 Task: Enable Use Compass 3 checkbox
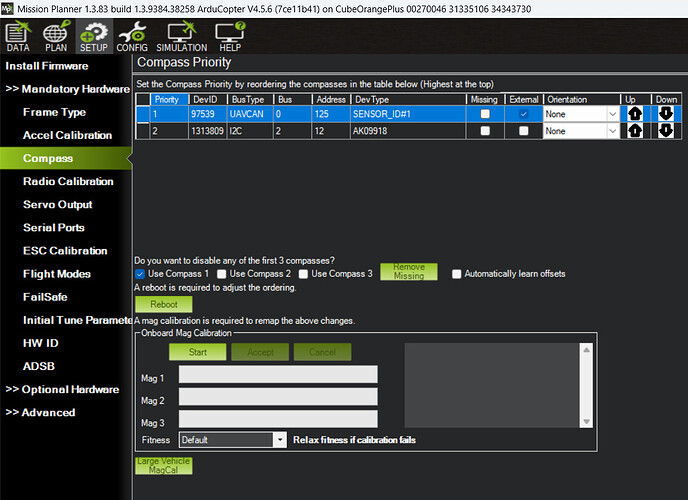[x=303, y=274]
